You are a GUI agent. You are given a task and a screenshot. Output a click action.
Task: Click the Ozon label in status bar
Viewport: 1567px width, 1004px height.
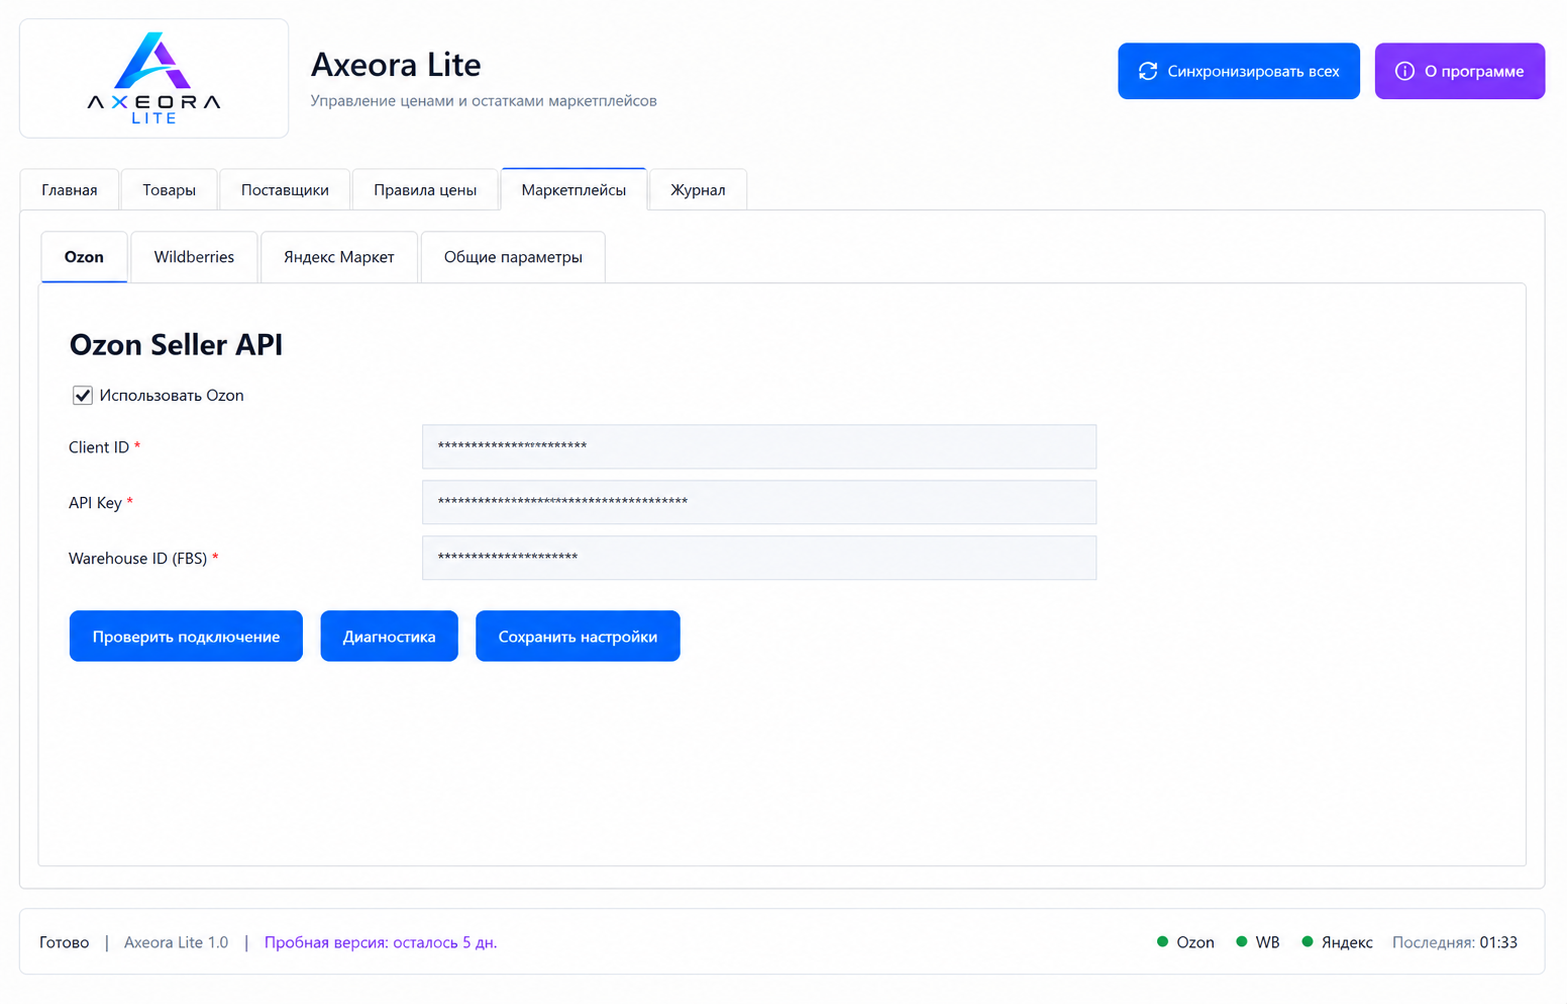[x=1195, y=942]
